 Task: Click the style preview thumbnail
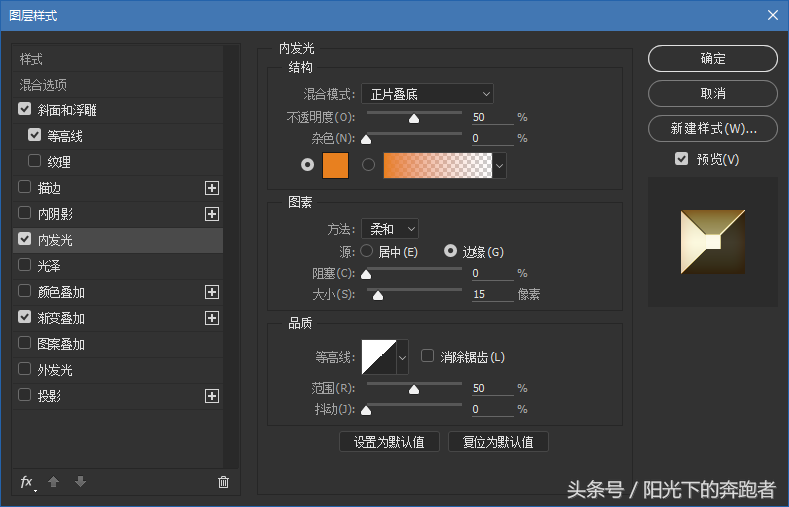[x=713, y=242]
